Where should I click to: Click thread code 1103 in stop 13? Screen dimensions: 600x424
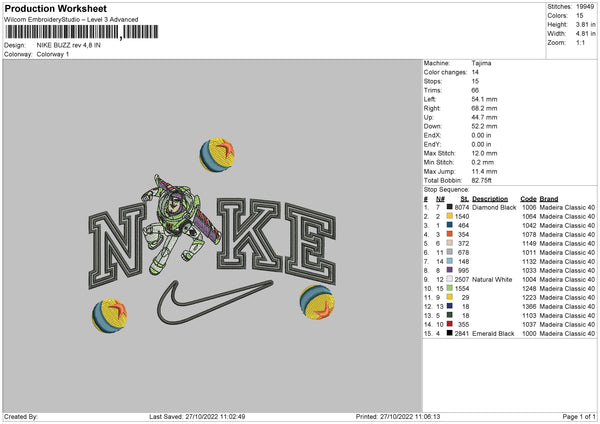(x=529, y=316)
